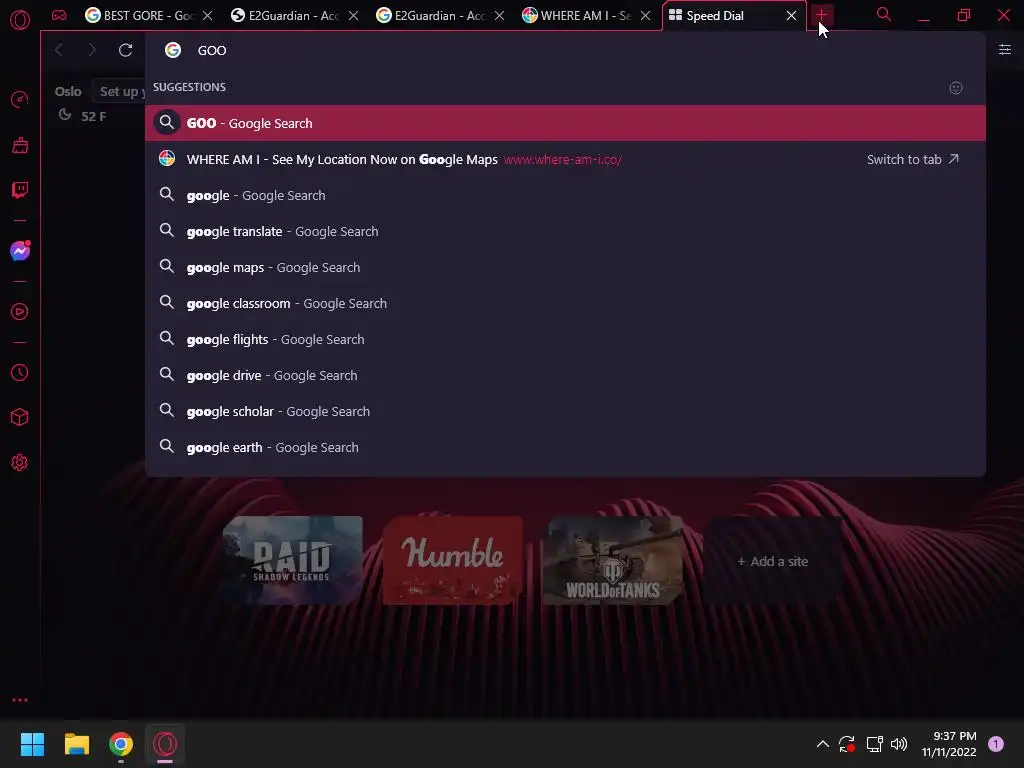Open Player icon in sidebar

click(20, 312)
